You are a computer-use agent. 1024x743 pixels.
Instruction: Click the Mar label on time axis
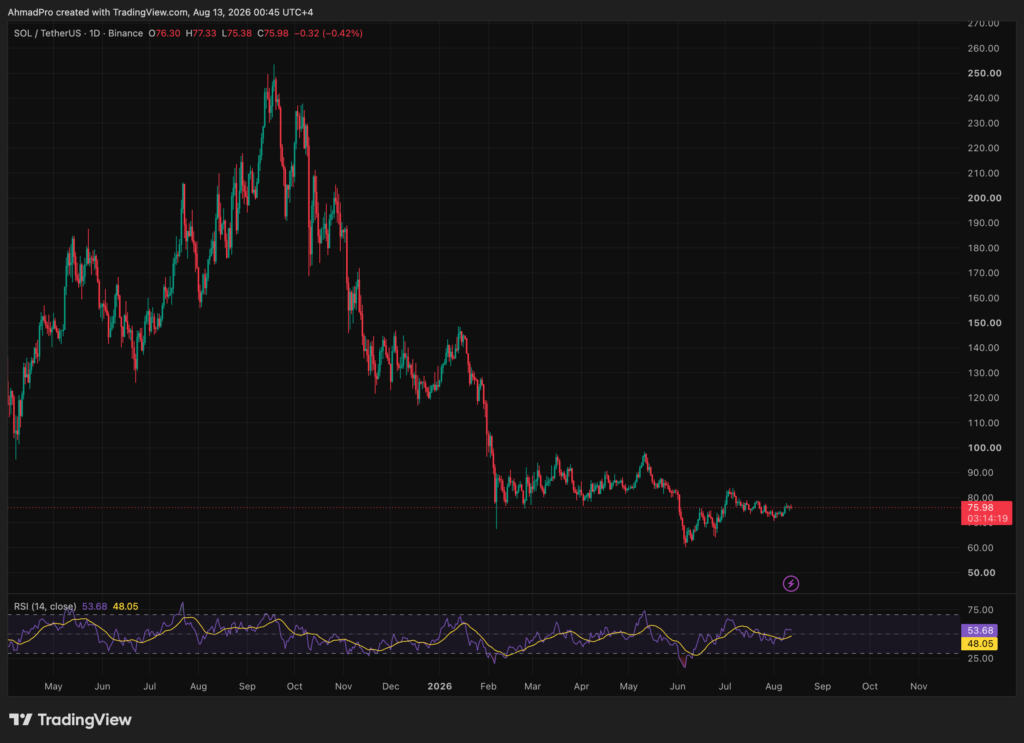(533, 686)
